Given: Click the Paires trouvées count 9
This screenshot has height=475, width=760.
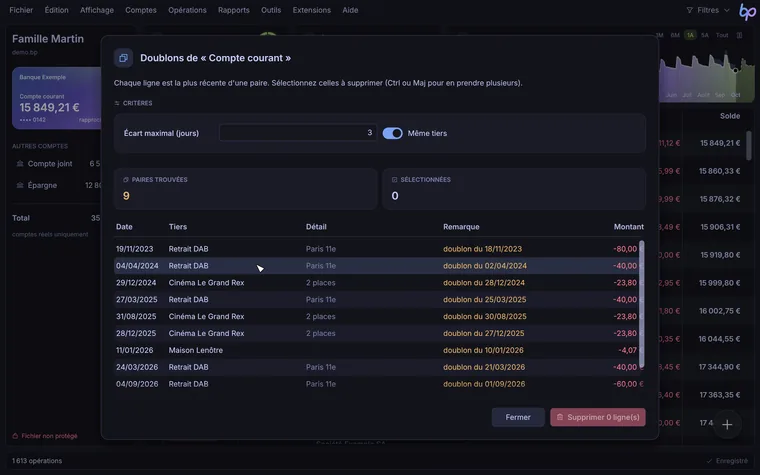Looking at the screenshot, I should (126, 196).
